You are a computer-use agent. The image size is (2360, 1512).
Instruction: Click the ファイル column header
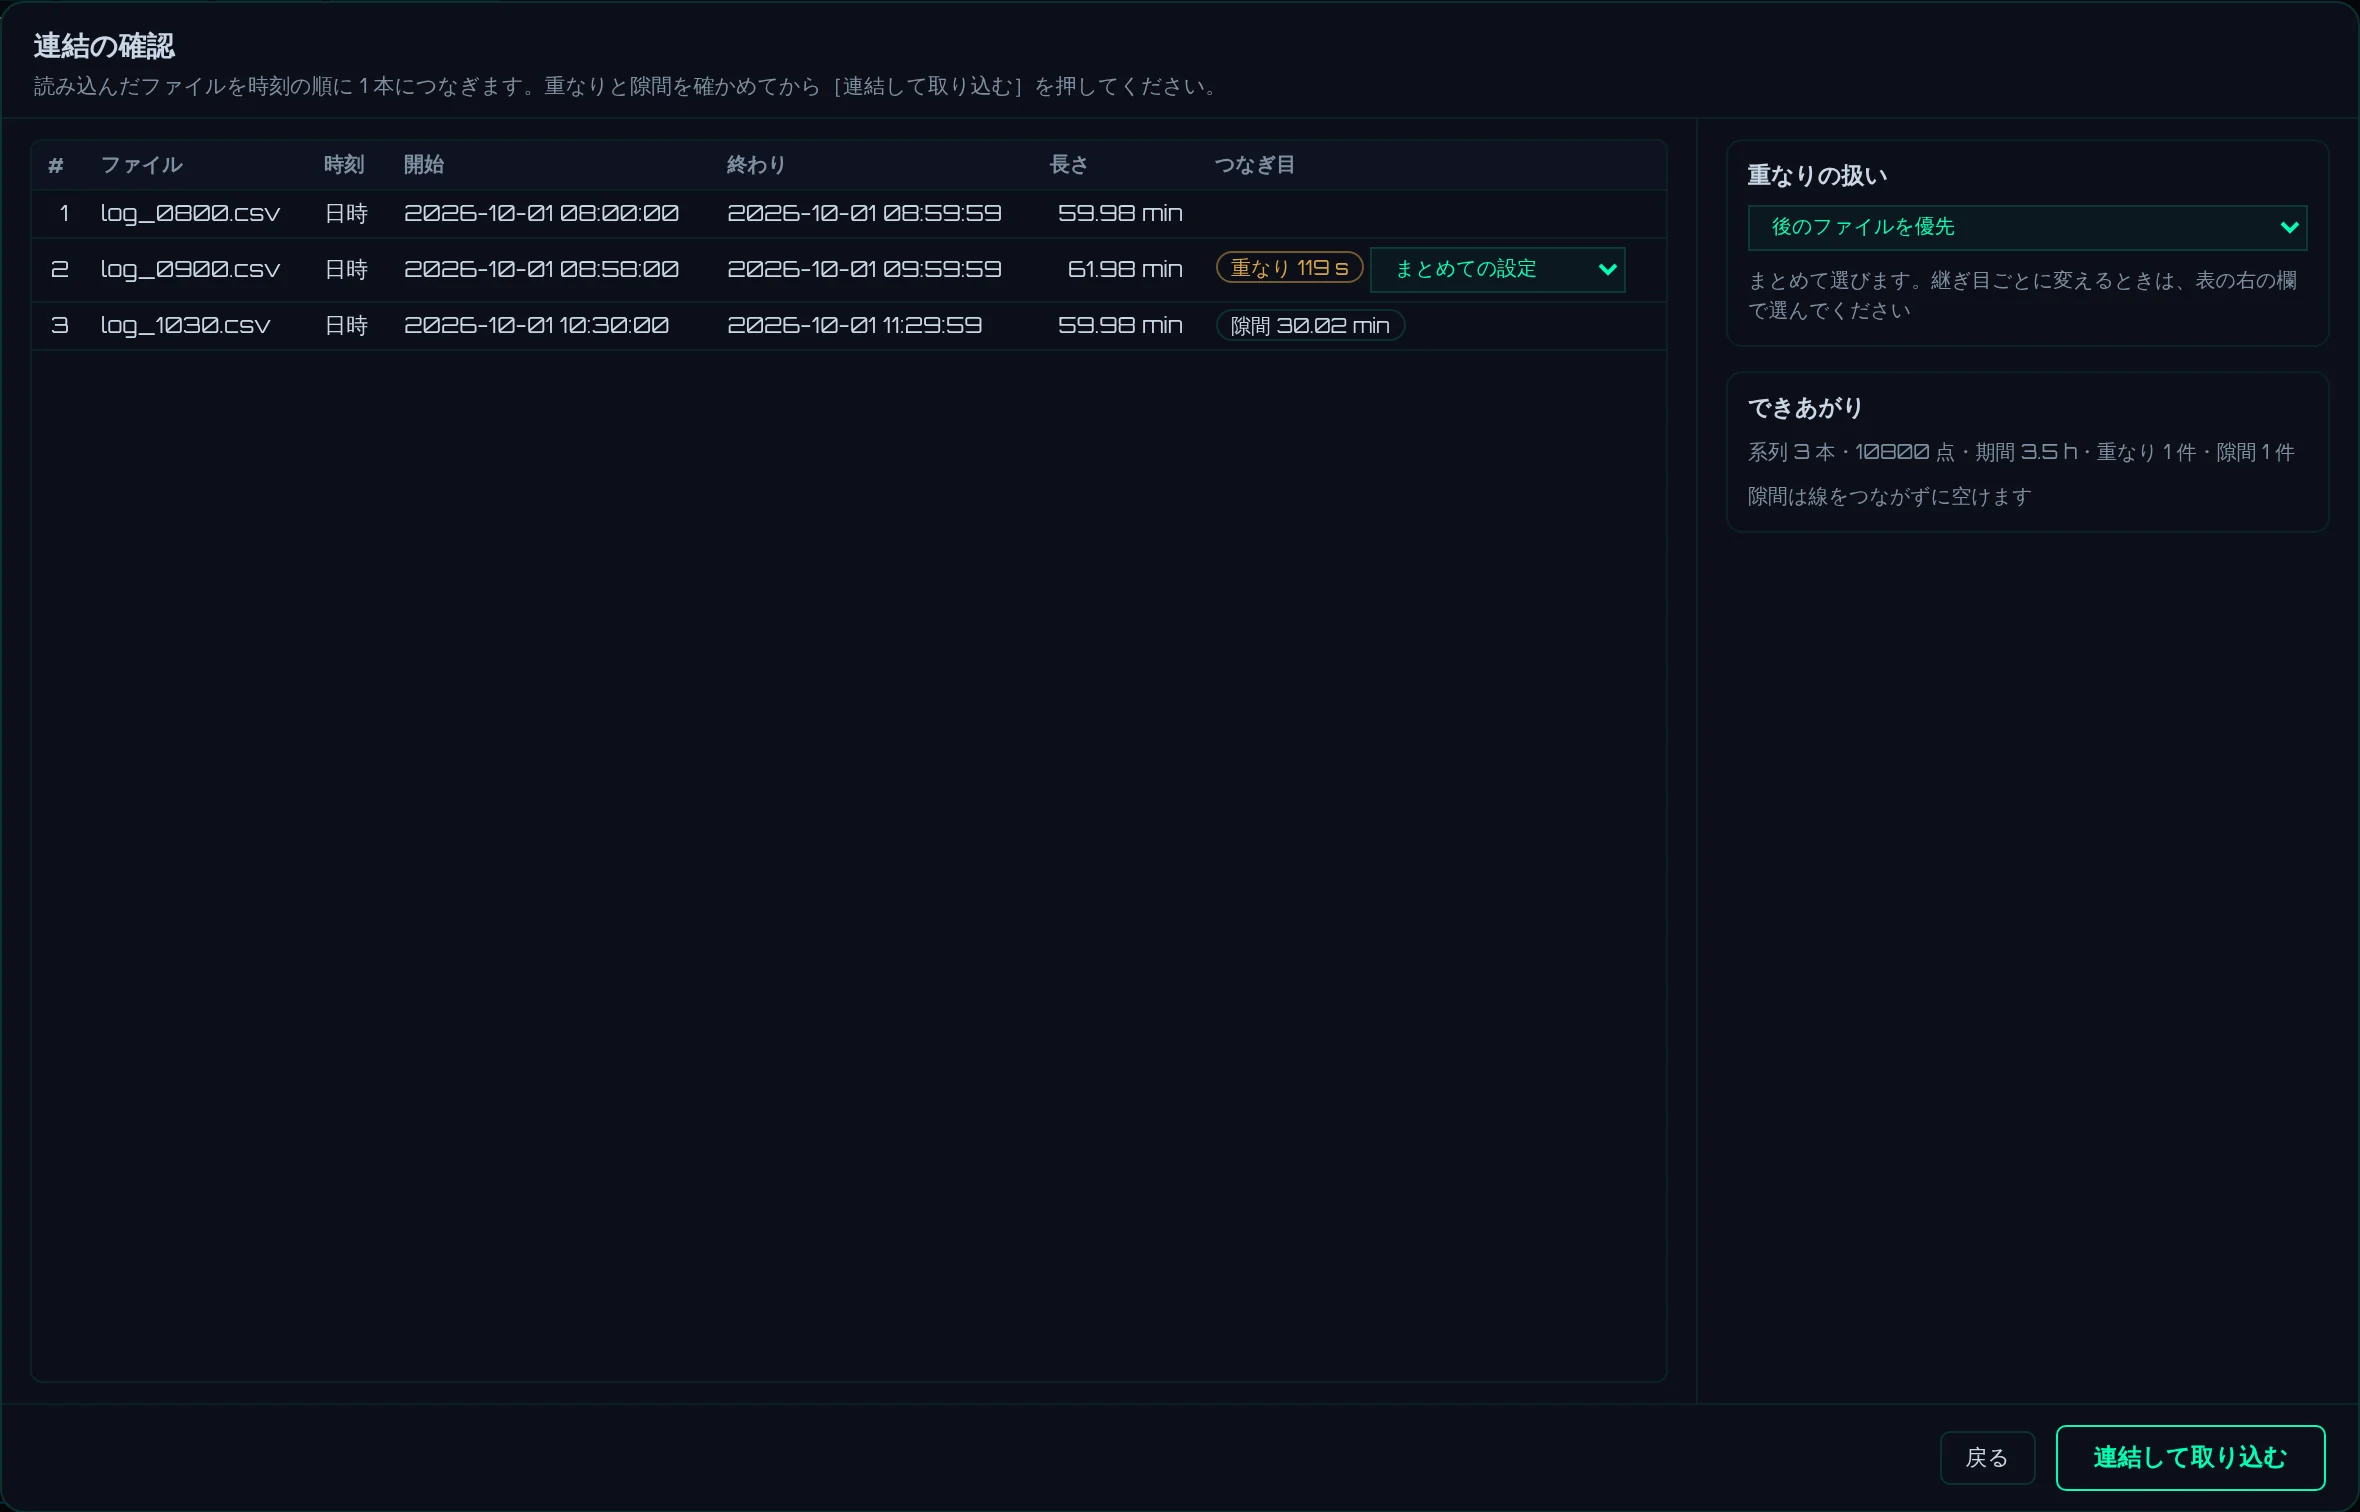click(141, 164)
